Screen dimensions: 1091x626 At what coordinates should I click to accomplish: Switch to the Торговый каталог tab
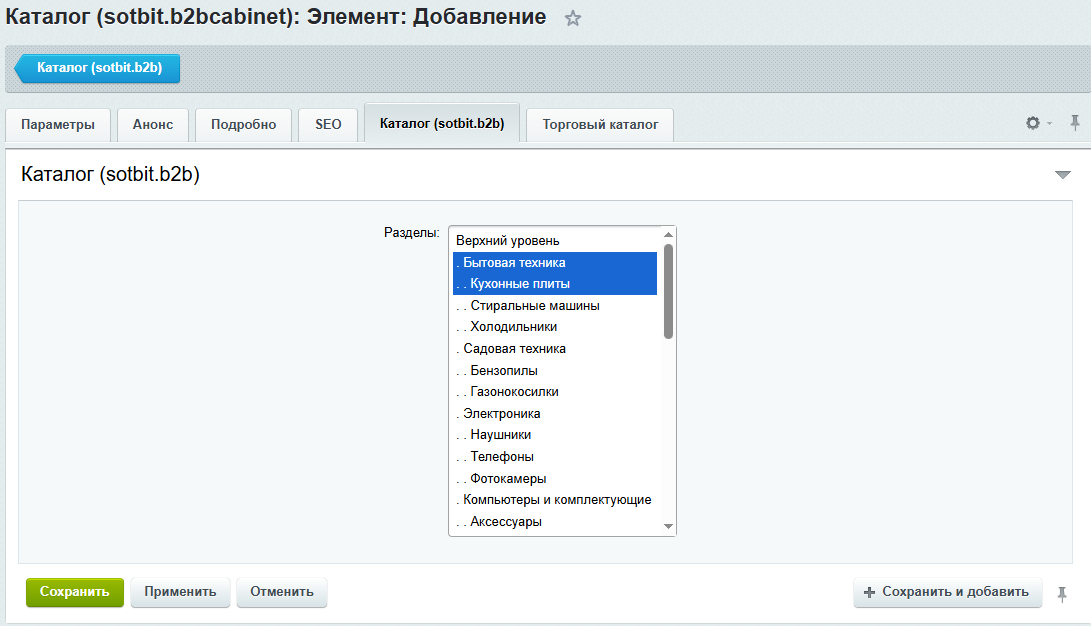pyautogui.click(x=600, y=125)
